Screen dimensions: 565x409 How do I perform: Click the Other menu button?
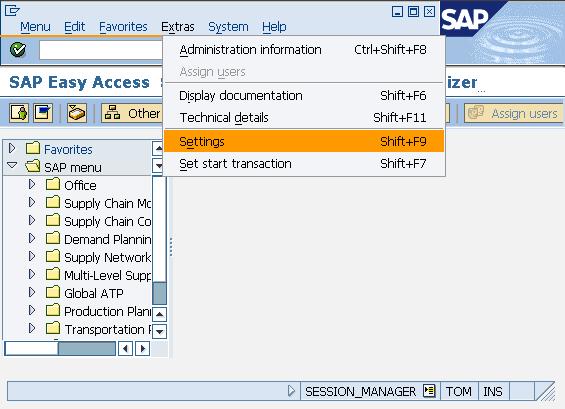click(x=132, y=113)
